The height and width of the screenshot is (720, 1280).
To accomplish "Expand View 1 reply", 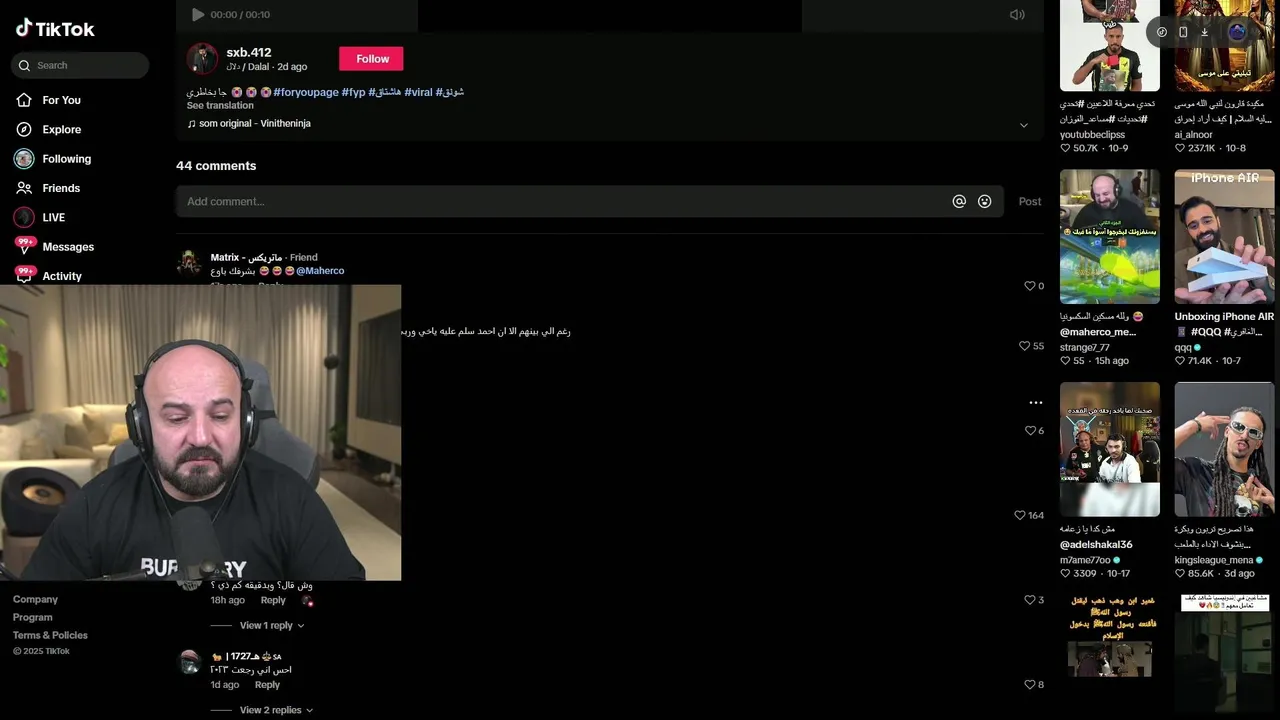I will click(x=271, y=626).
